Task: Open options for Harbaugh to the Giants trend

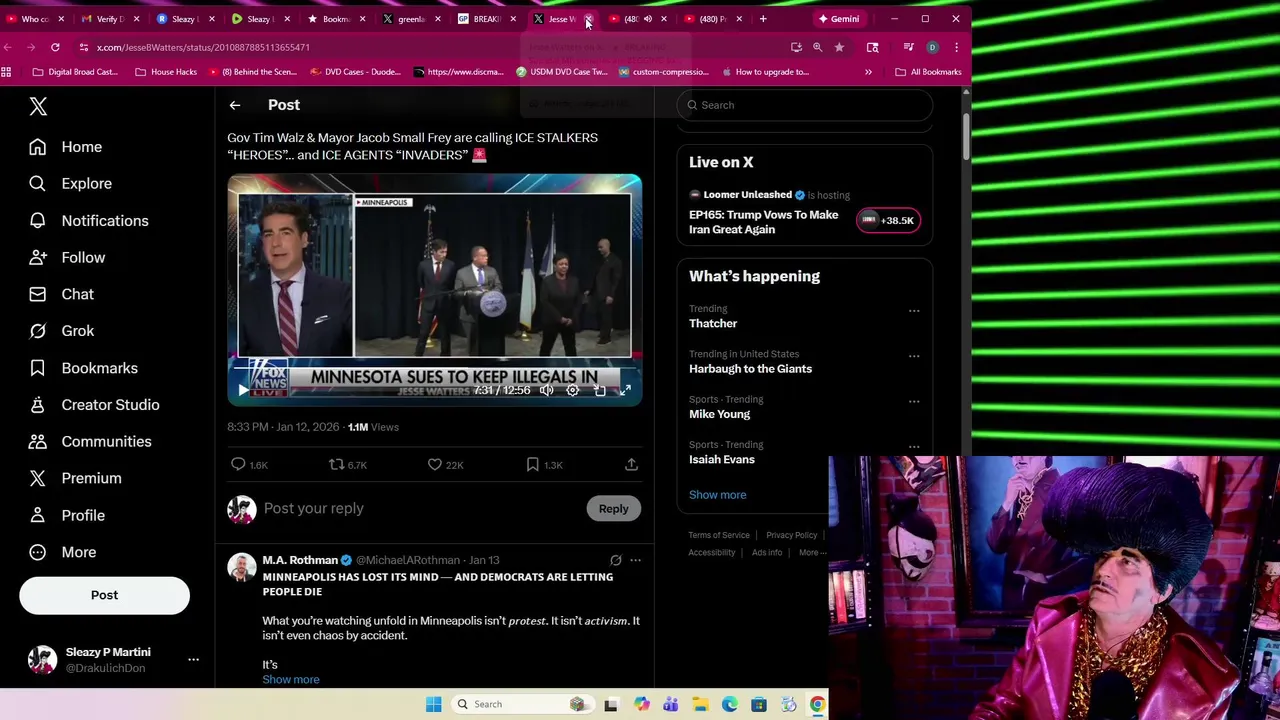Action: coord(914,355)
